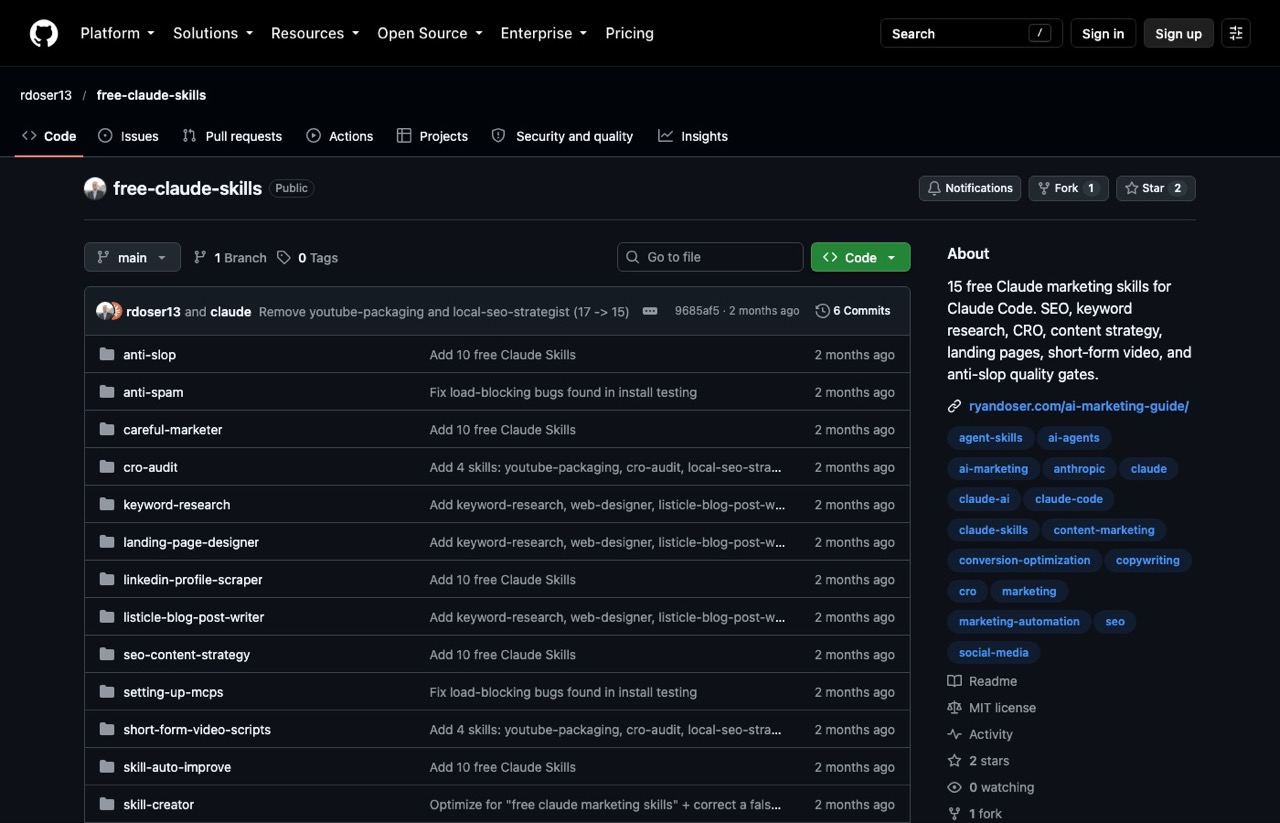This screenshot has height=823, width=1280.
Task: Click the Sign in button
Action: click(1103, 33)
